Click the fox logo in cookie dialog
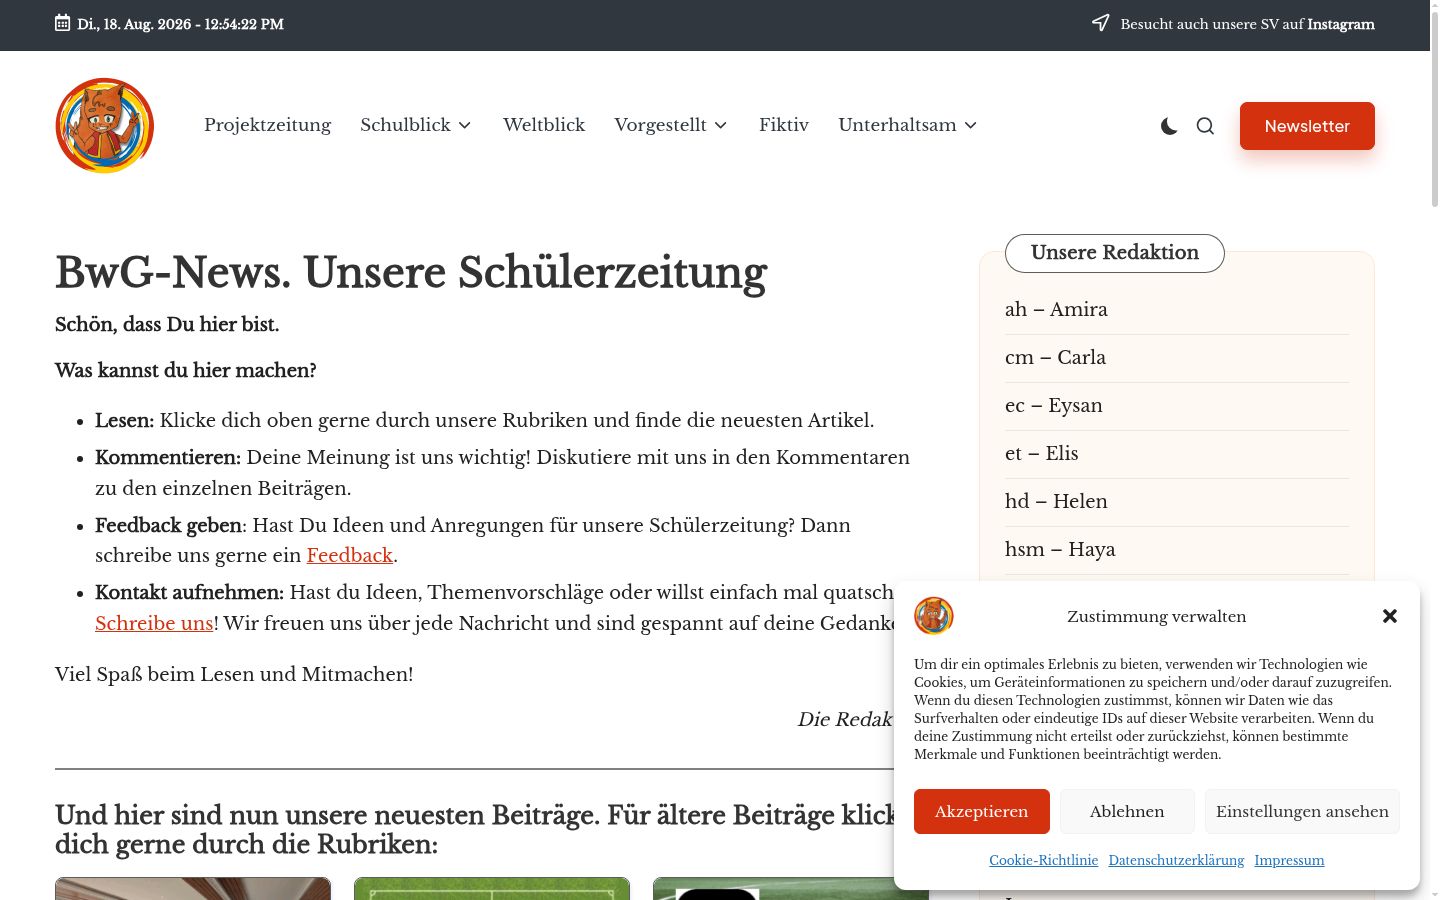 pos(934,616)
